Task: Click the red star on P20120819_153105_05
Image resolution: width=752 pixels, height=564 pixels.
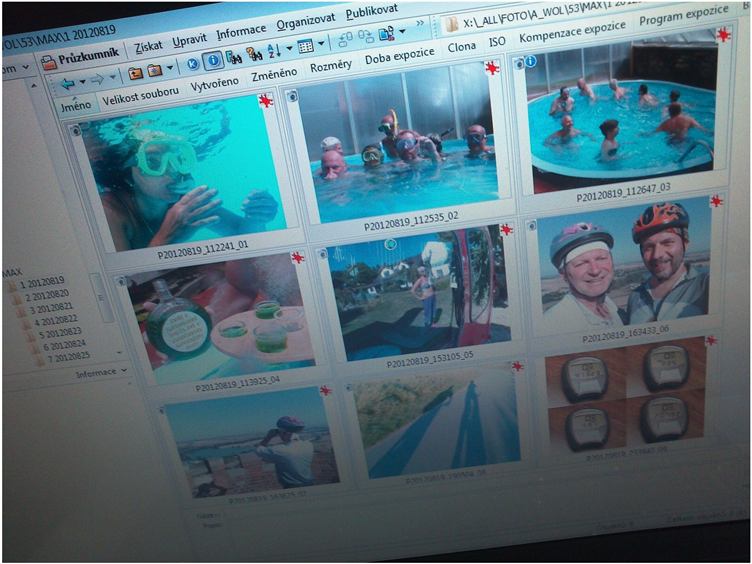Action: pyautogui.click(x=506, y=230)
